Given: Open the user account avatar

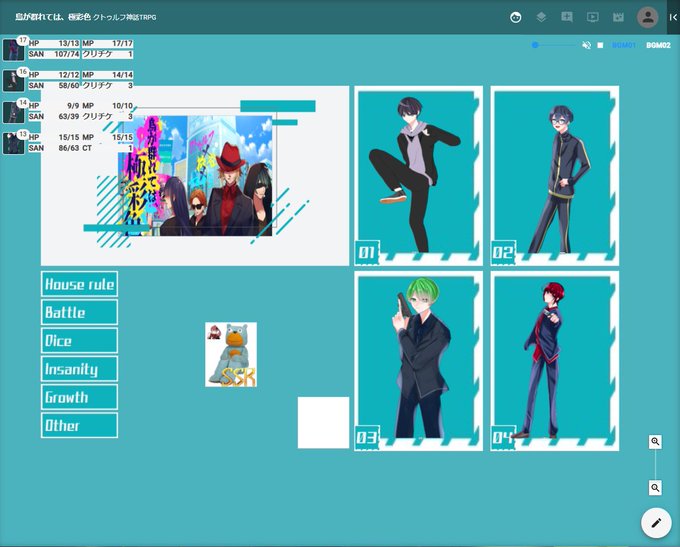Looking at the screenshot, I should [648, 17].
